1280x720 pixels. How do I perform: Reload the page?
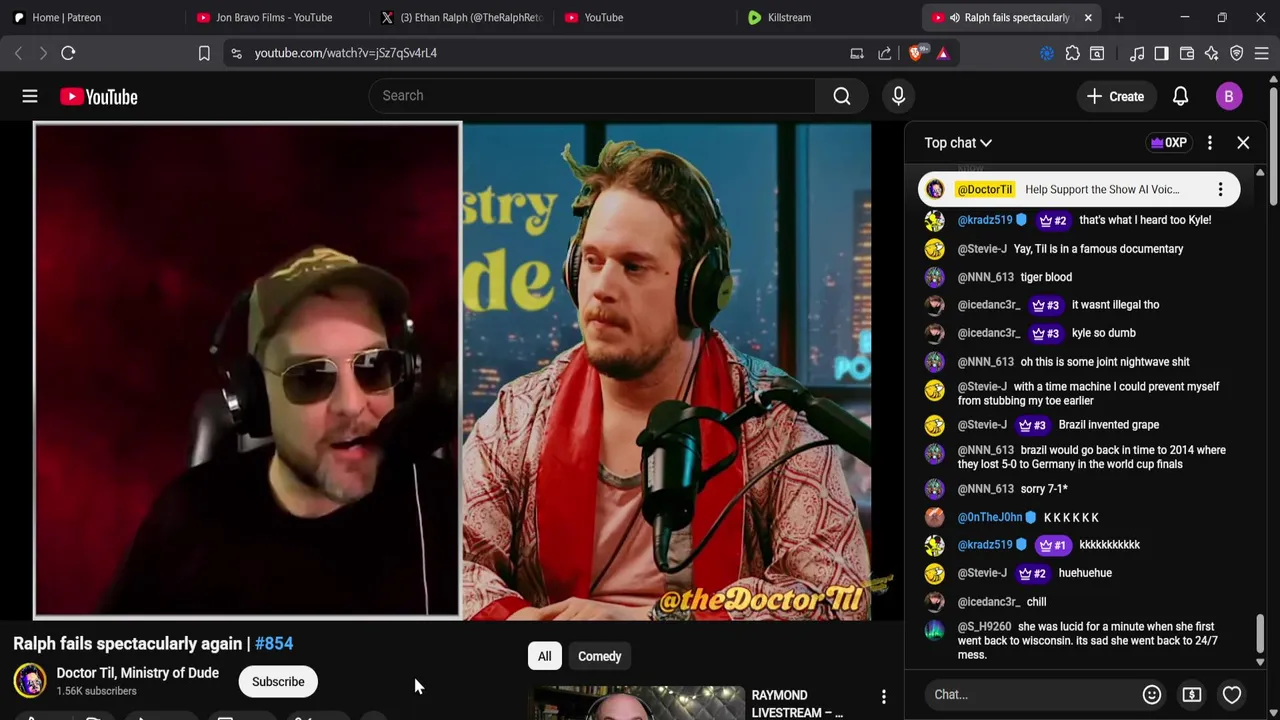(x=68, y=53)
